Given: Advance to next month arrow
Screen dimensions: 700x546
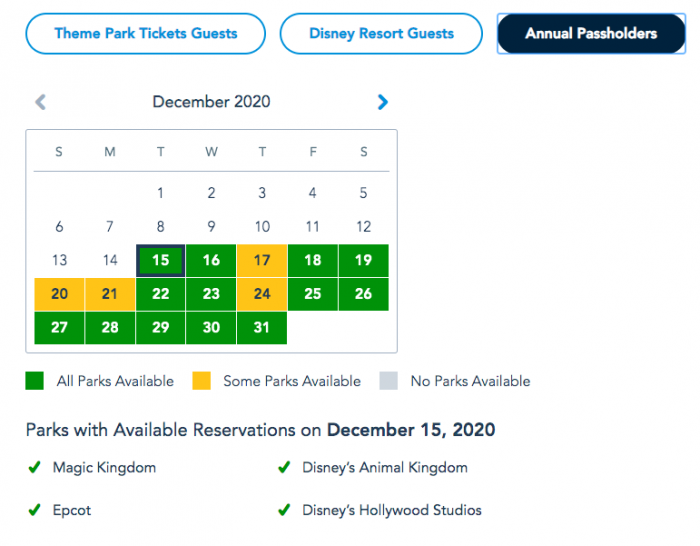Looking at the screenshot, I should click(382, 102).
